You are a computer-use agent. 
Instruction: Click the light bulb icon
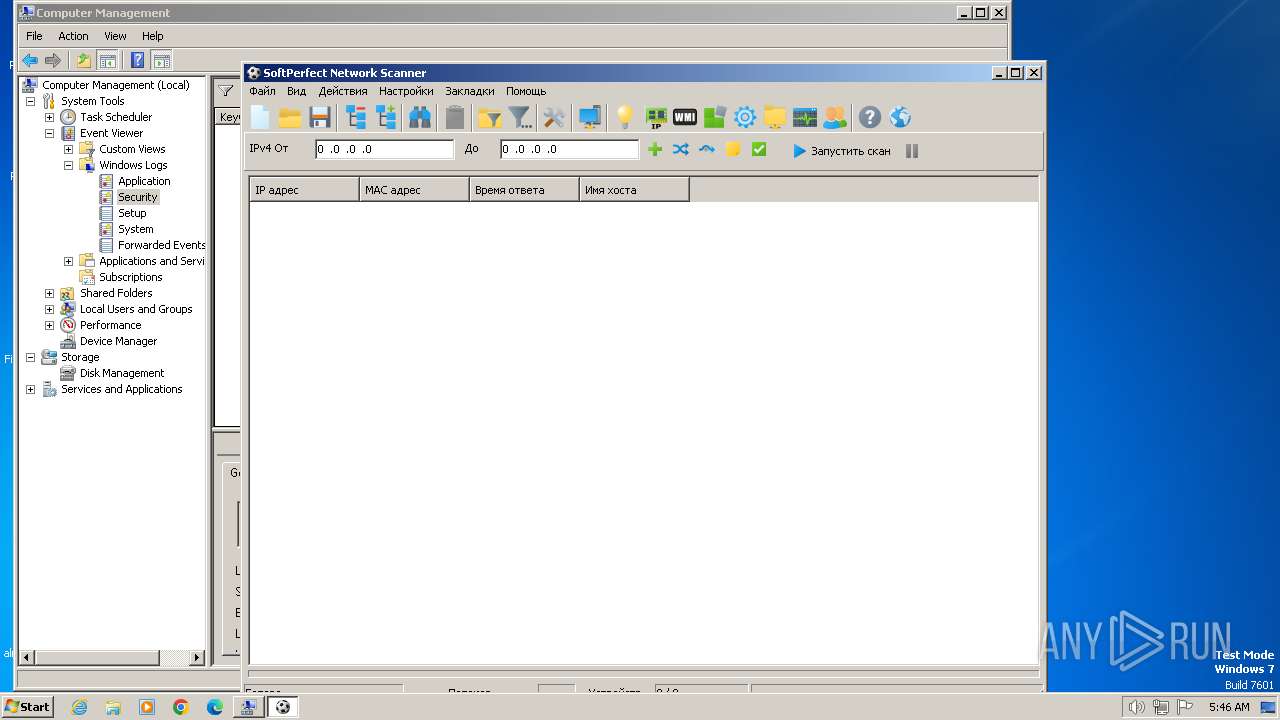625,118
